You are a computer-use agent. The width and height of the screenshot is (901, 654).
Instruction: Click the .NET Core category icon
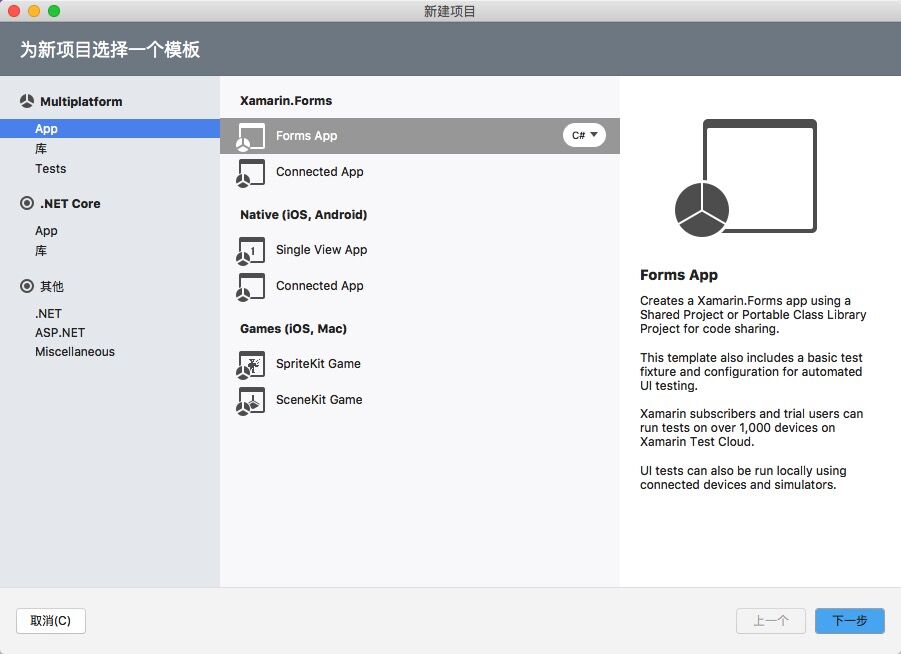pyautogui.click(x=26, y=203)
